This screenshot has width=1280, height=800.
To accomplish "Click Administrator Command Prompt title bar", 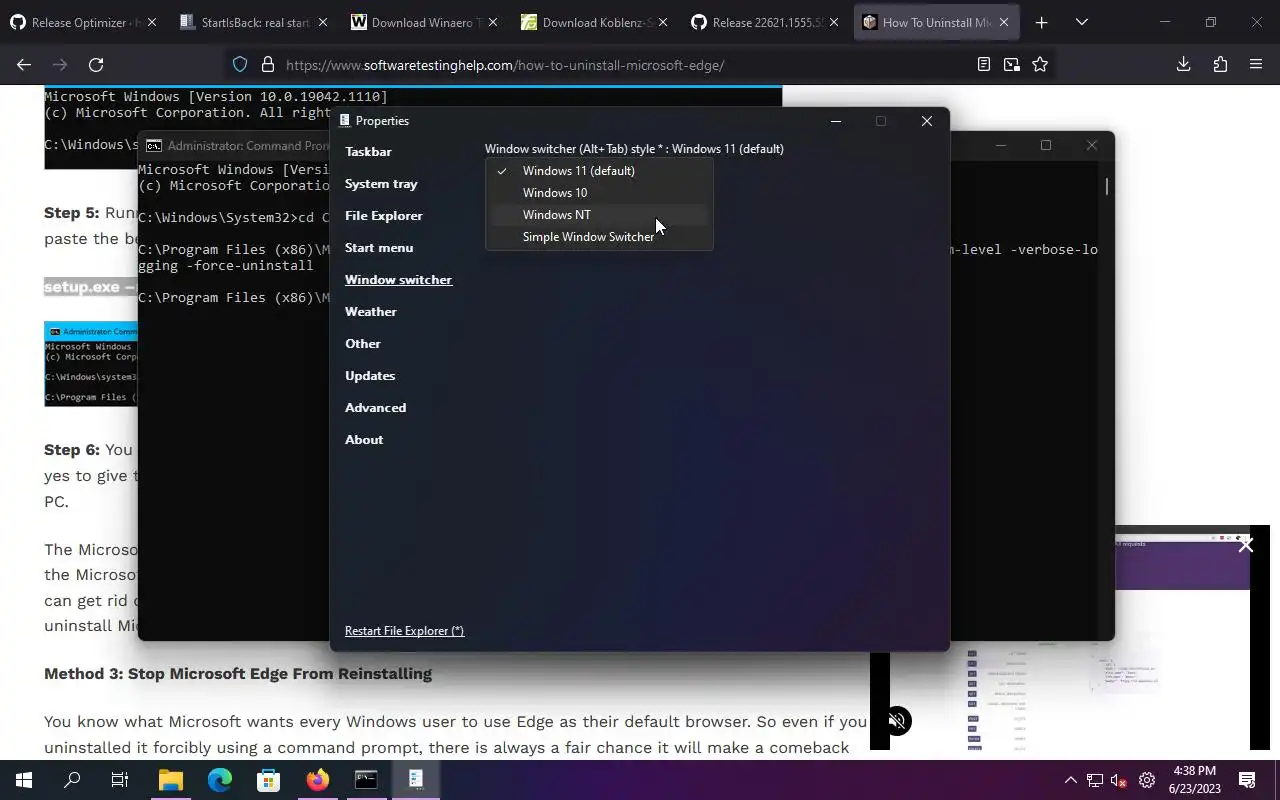I will pyautogui.click(x=236, y=145).
